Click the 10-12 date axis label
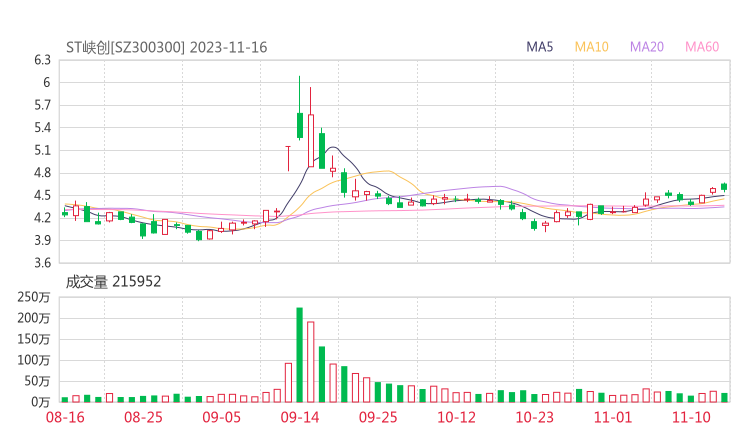Image resolution: width=740 pixels, height=440 pixels. pos(456,417)
